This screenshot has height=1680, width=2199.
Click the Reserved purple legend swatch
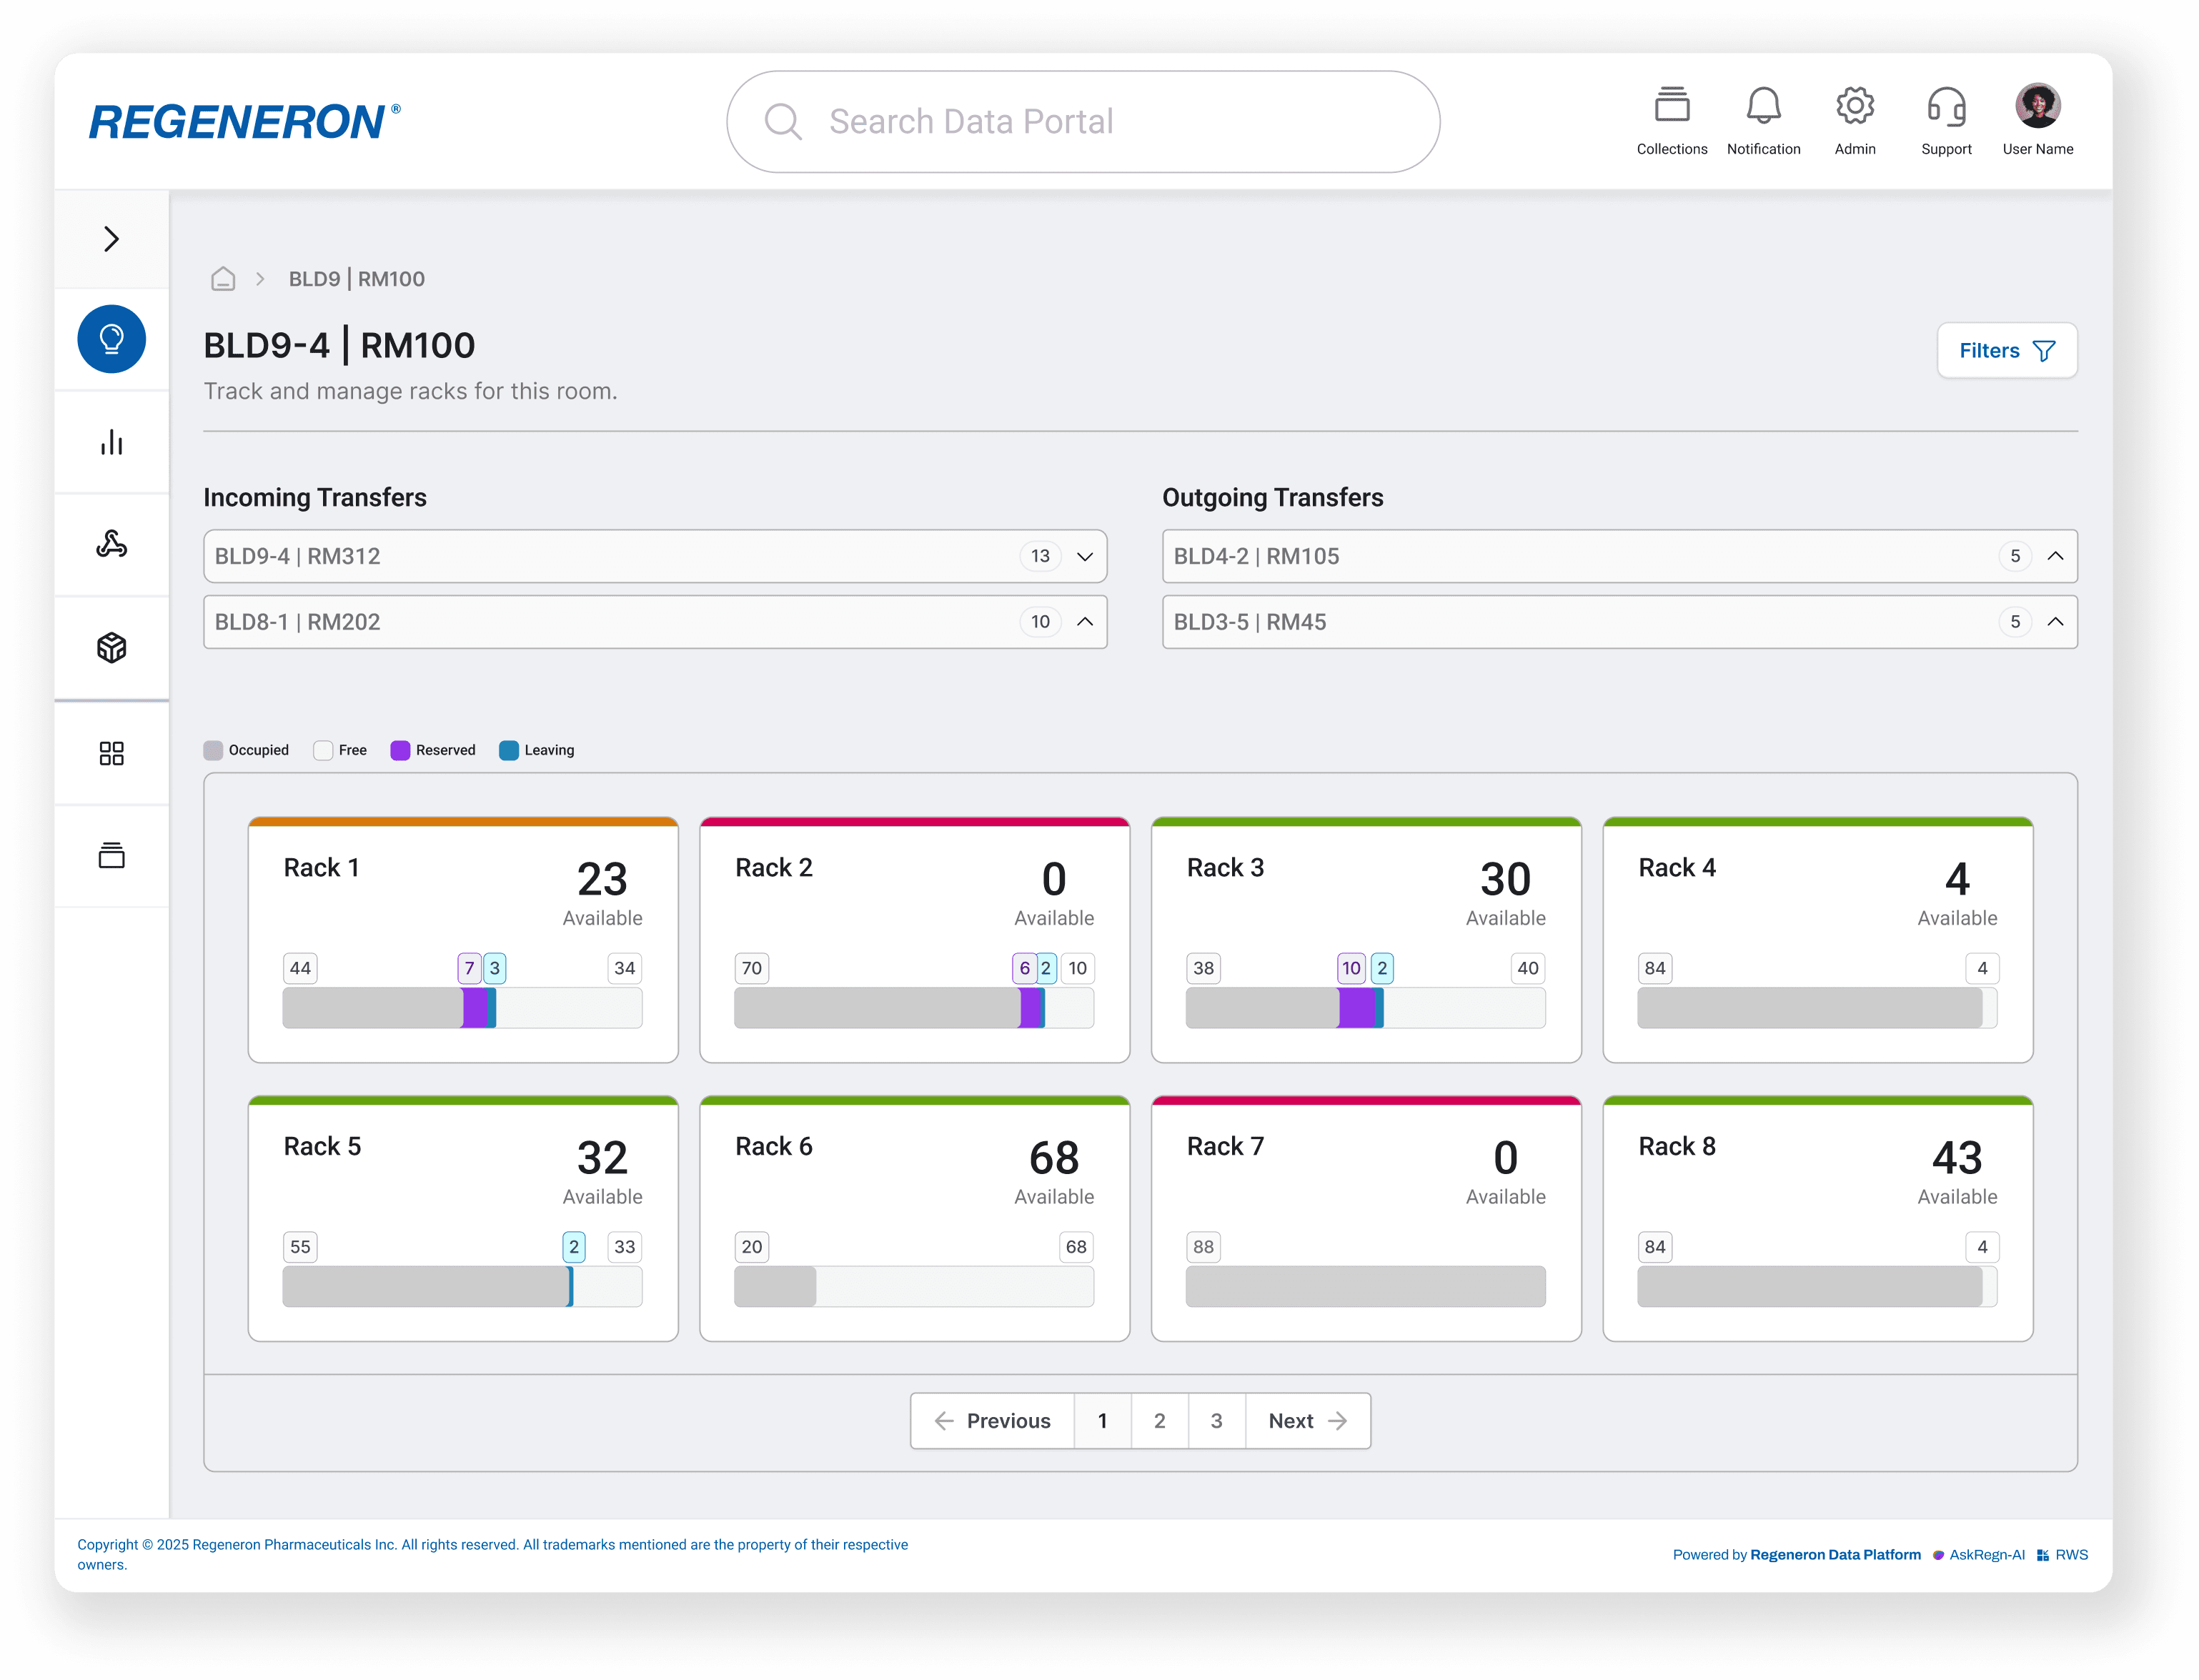[x=400, y=750]
